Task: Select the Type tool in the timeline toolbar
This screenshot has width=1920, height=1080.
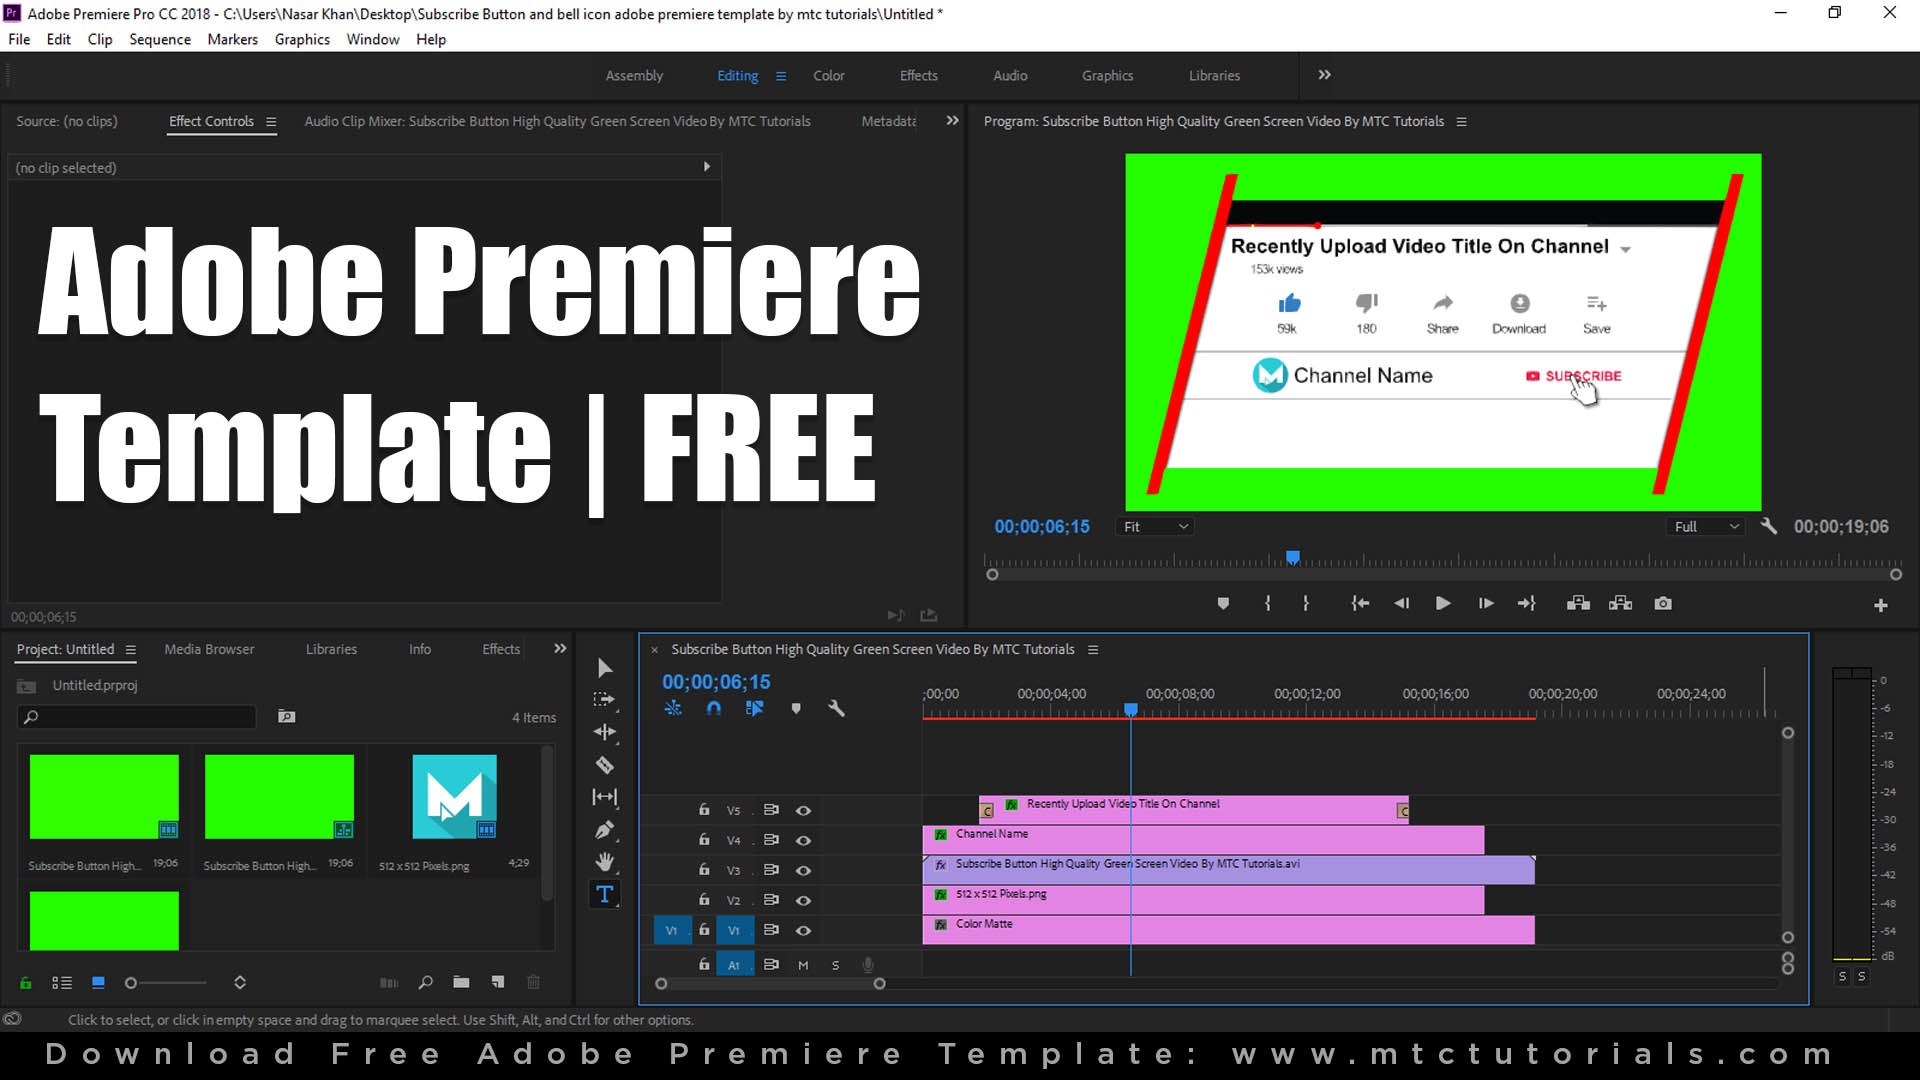Action: pyautogui.click(x=605, y=895)
